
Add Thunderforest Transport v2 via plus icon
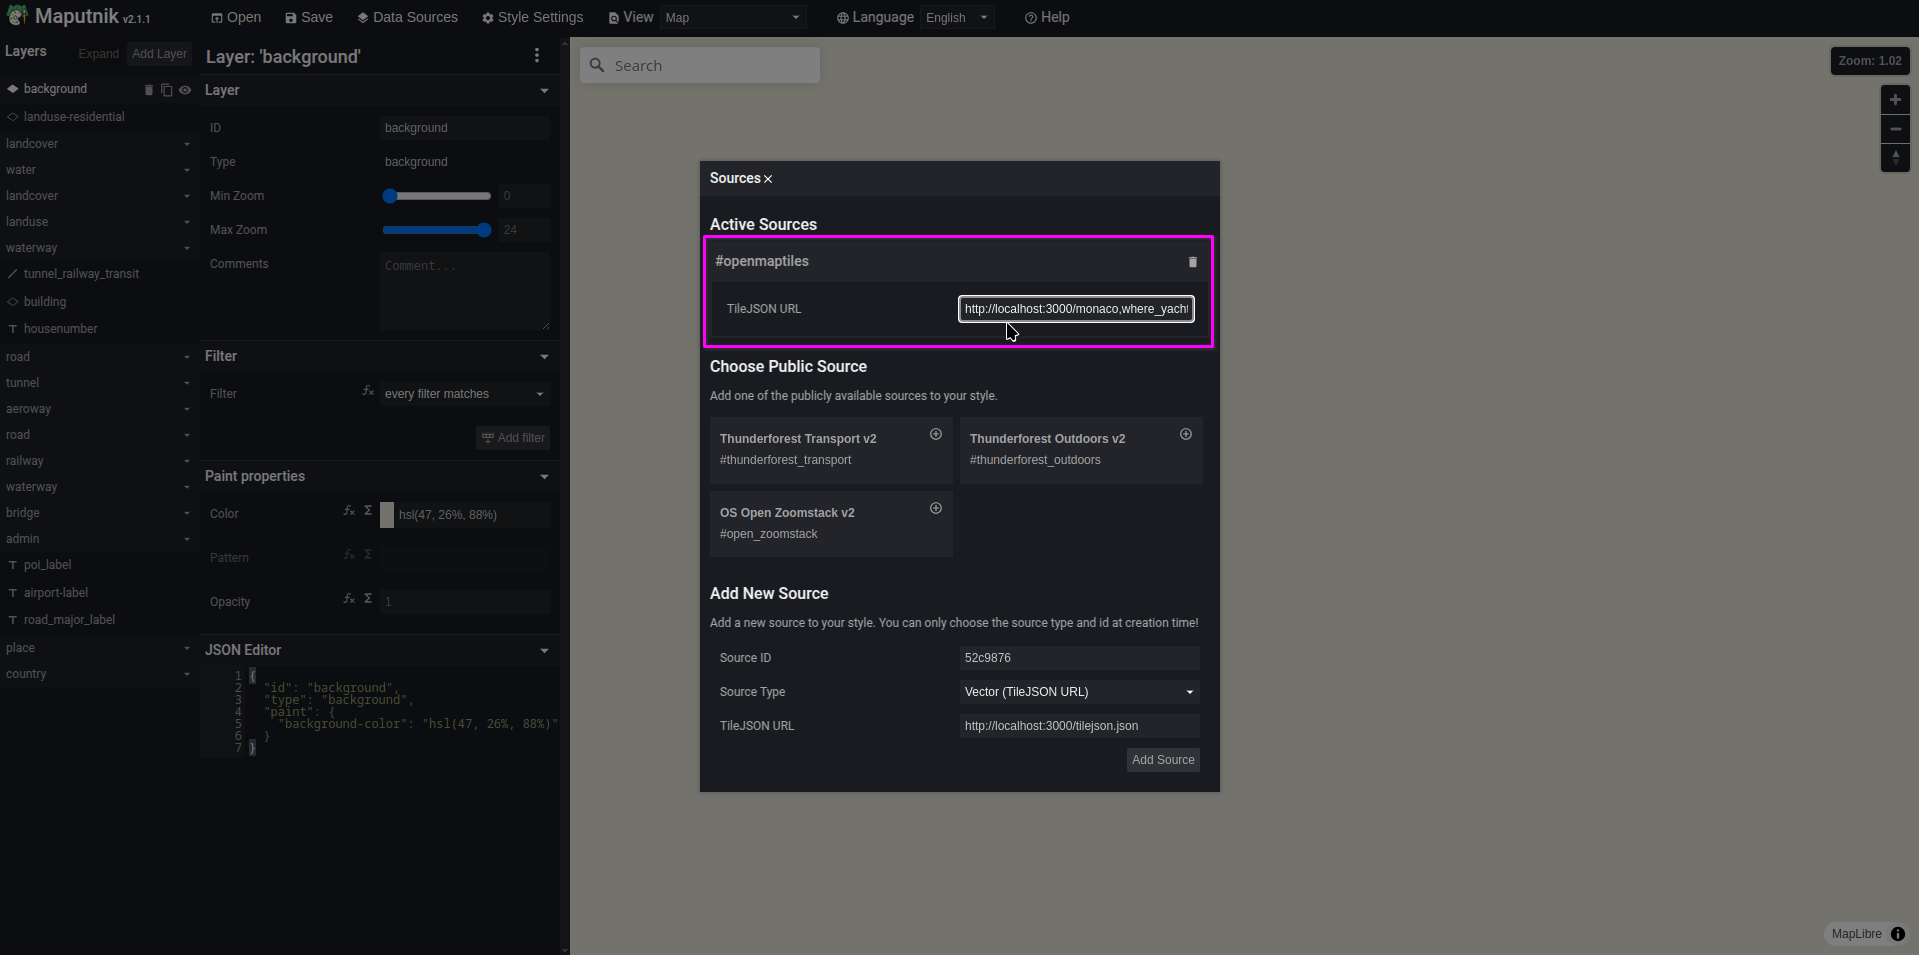pos(936,435)
